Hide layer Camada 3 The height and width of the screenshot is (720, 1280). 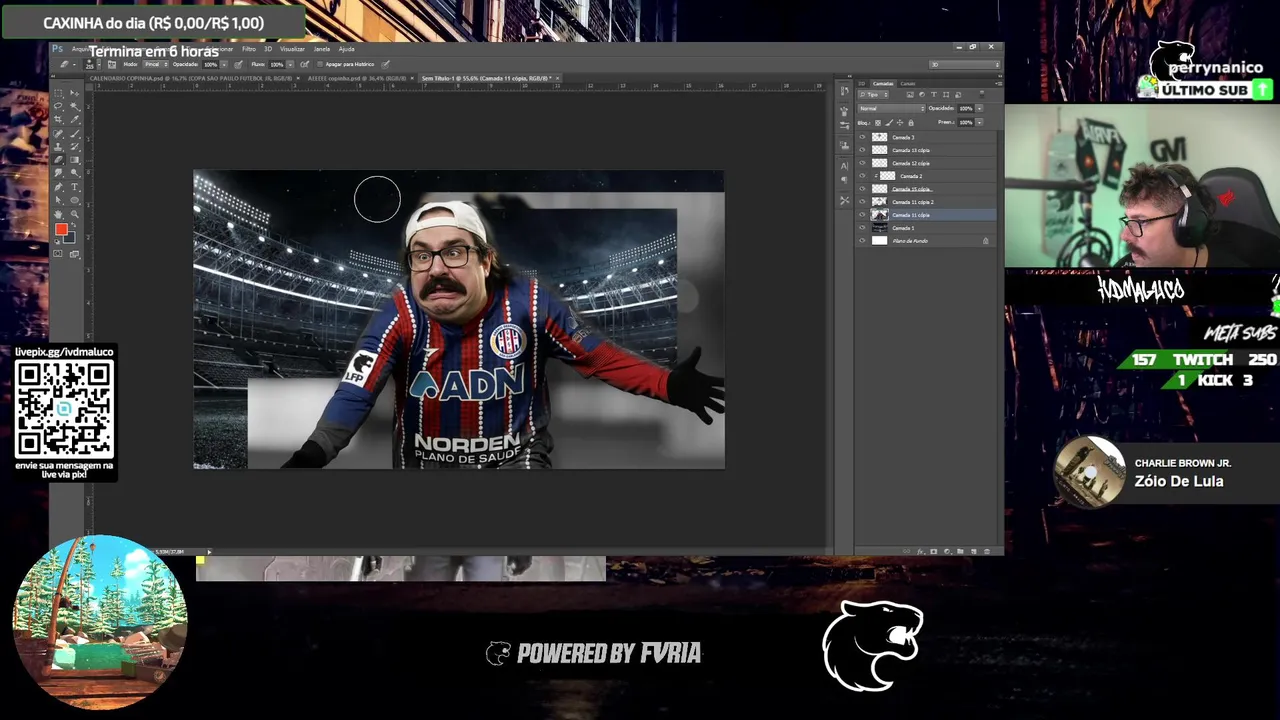point(862,137)
